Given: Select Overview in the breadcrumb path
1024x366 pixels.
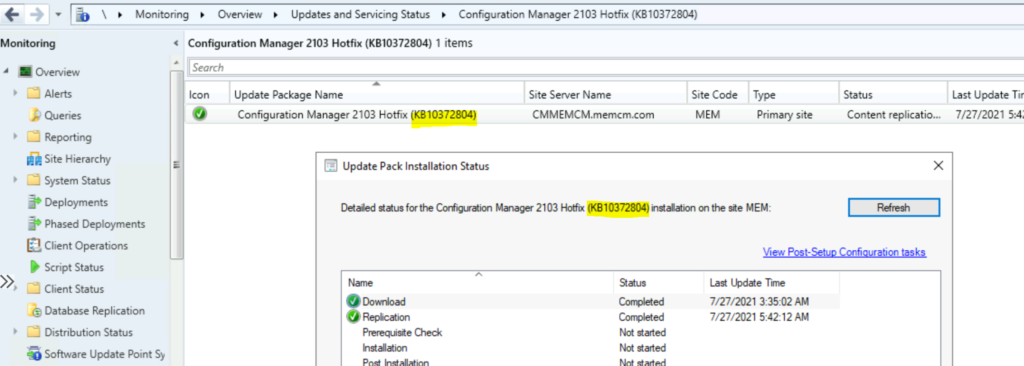Looking at the screenshot, I should 240,14.
